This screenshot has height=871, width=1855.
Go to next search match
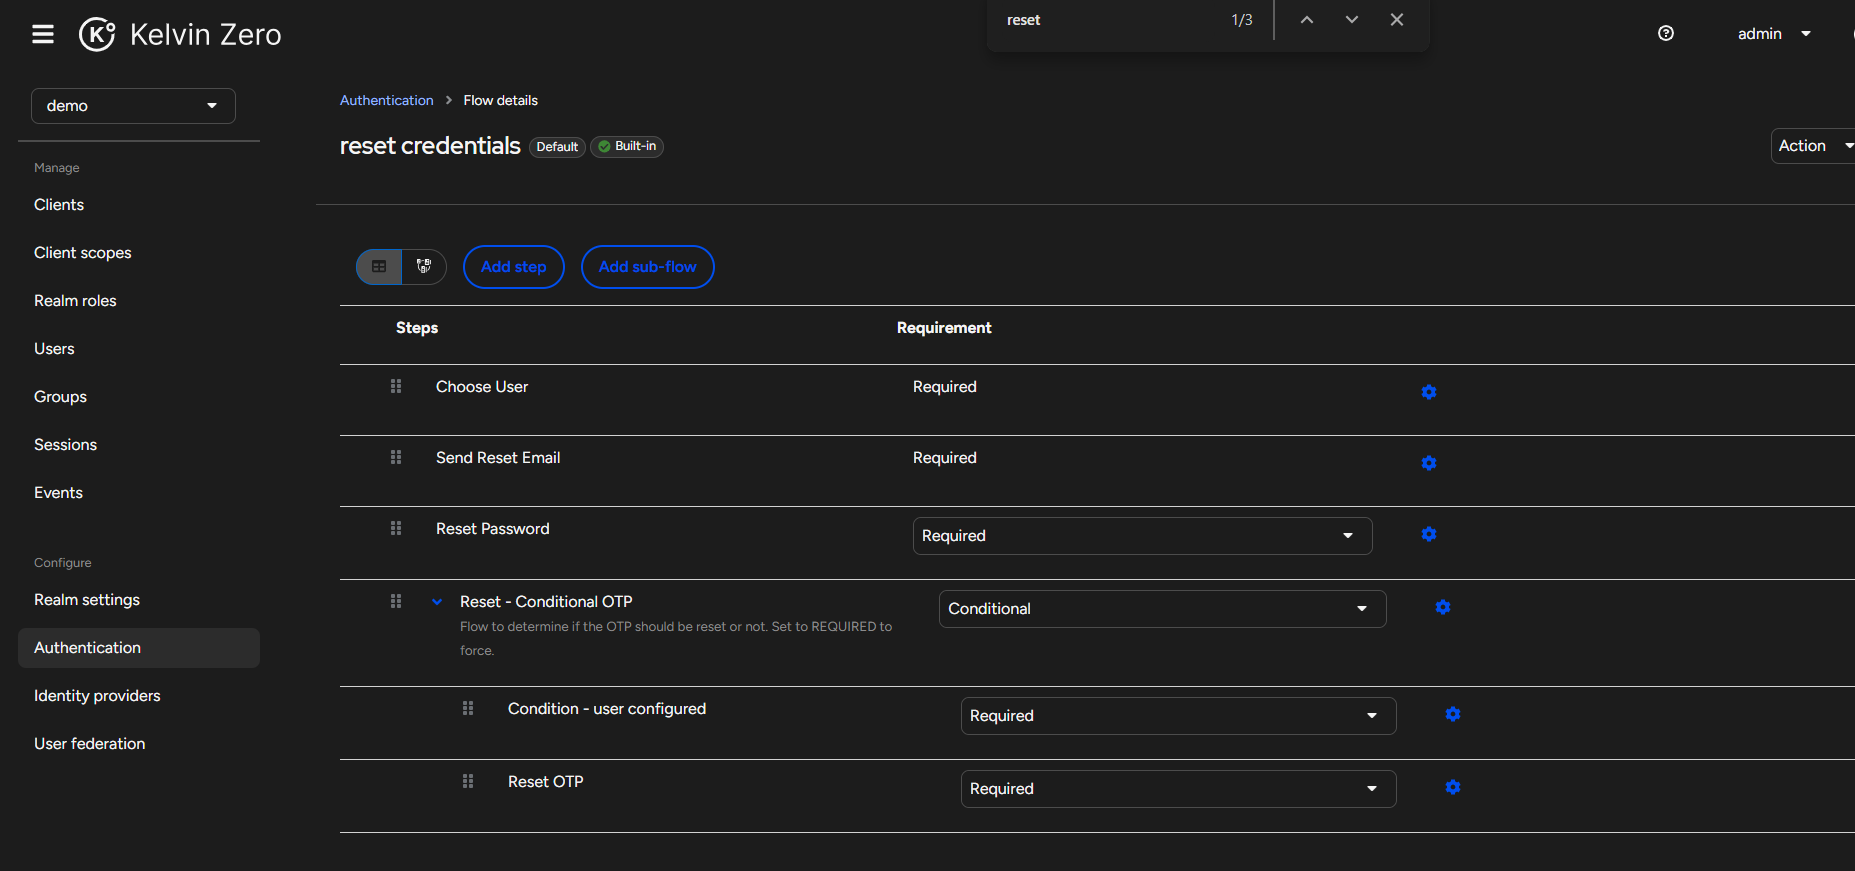point(1352,20)
